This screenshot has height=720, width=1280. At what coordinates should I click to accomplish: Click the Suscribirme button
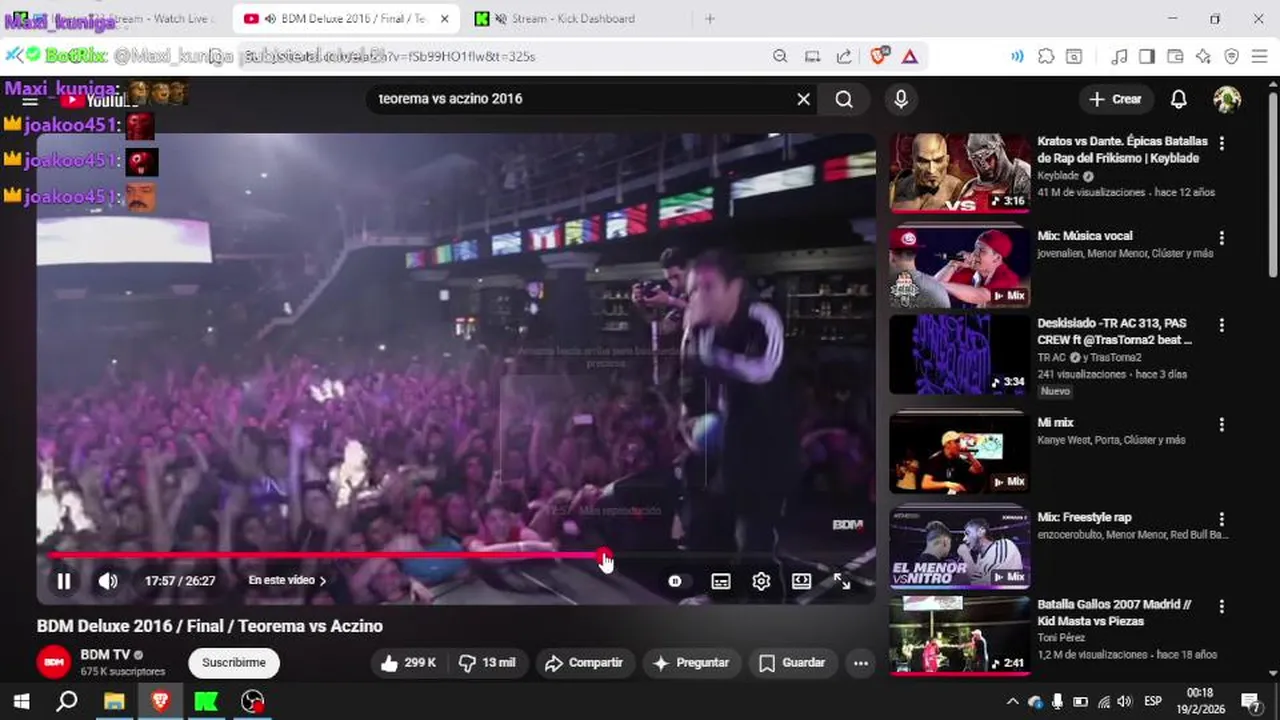[x=234, y=662]
